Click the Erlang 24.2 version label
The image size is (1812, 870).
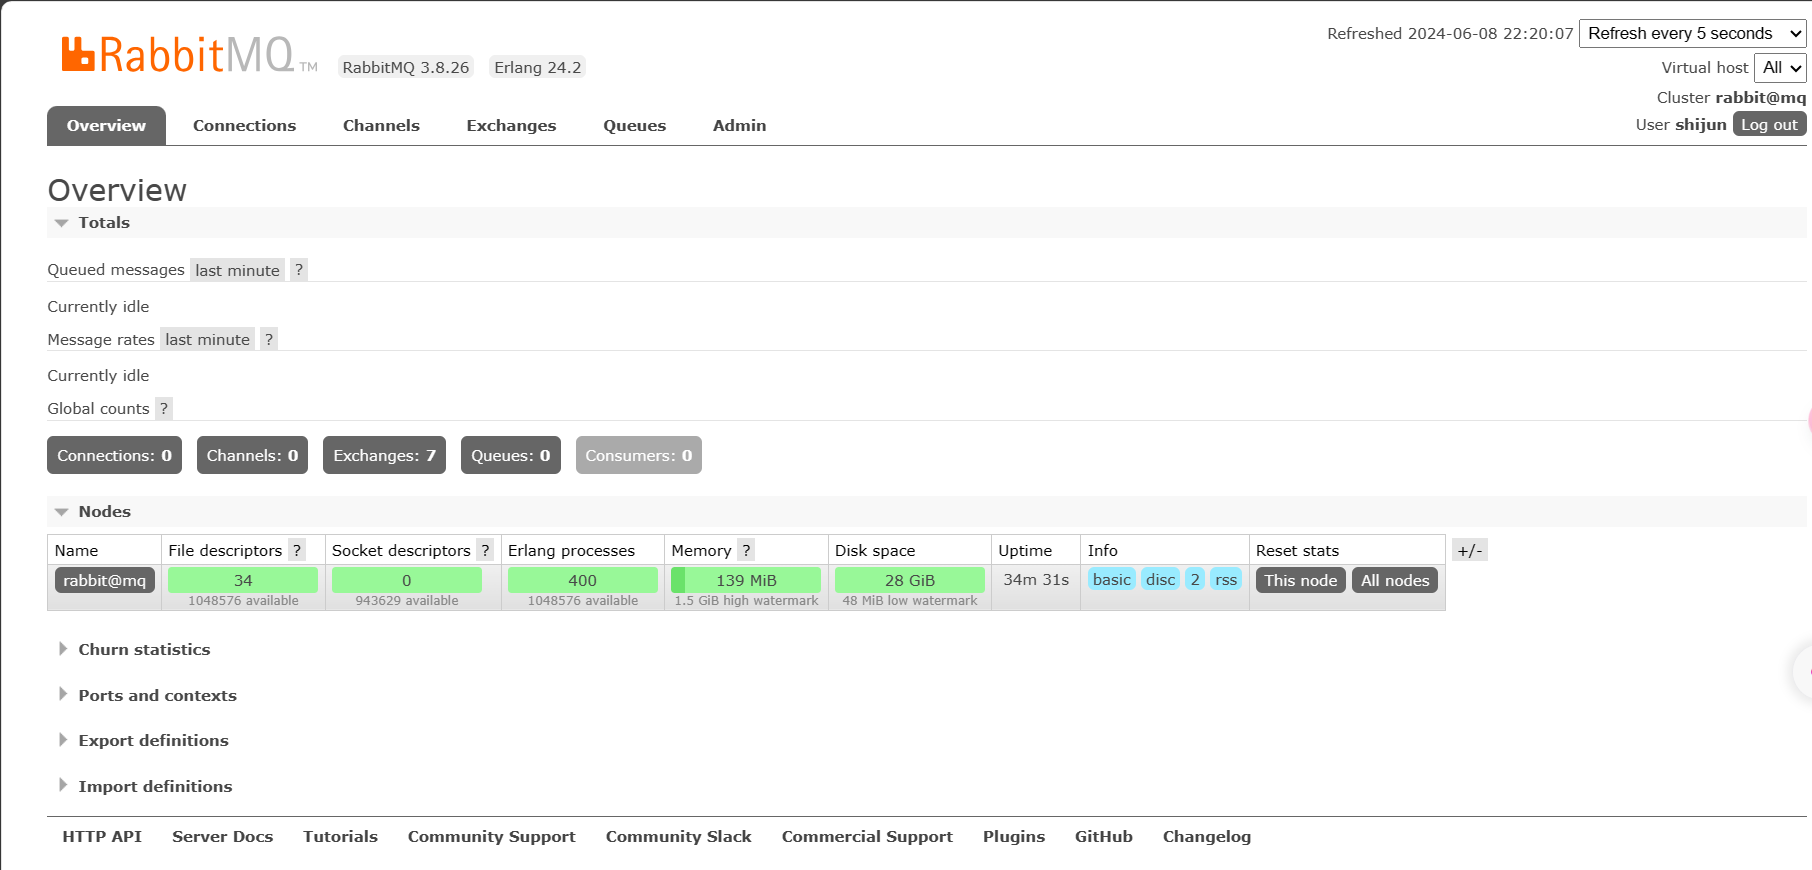coord(538,67)
